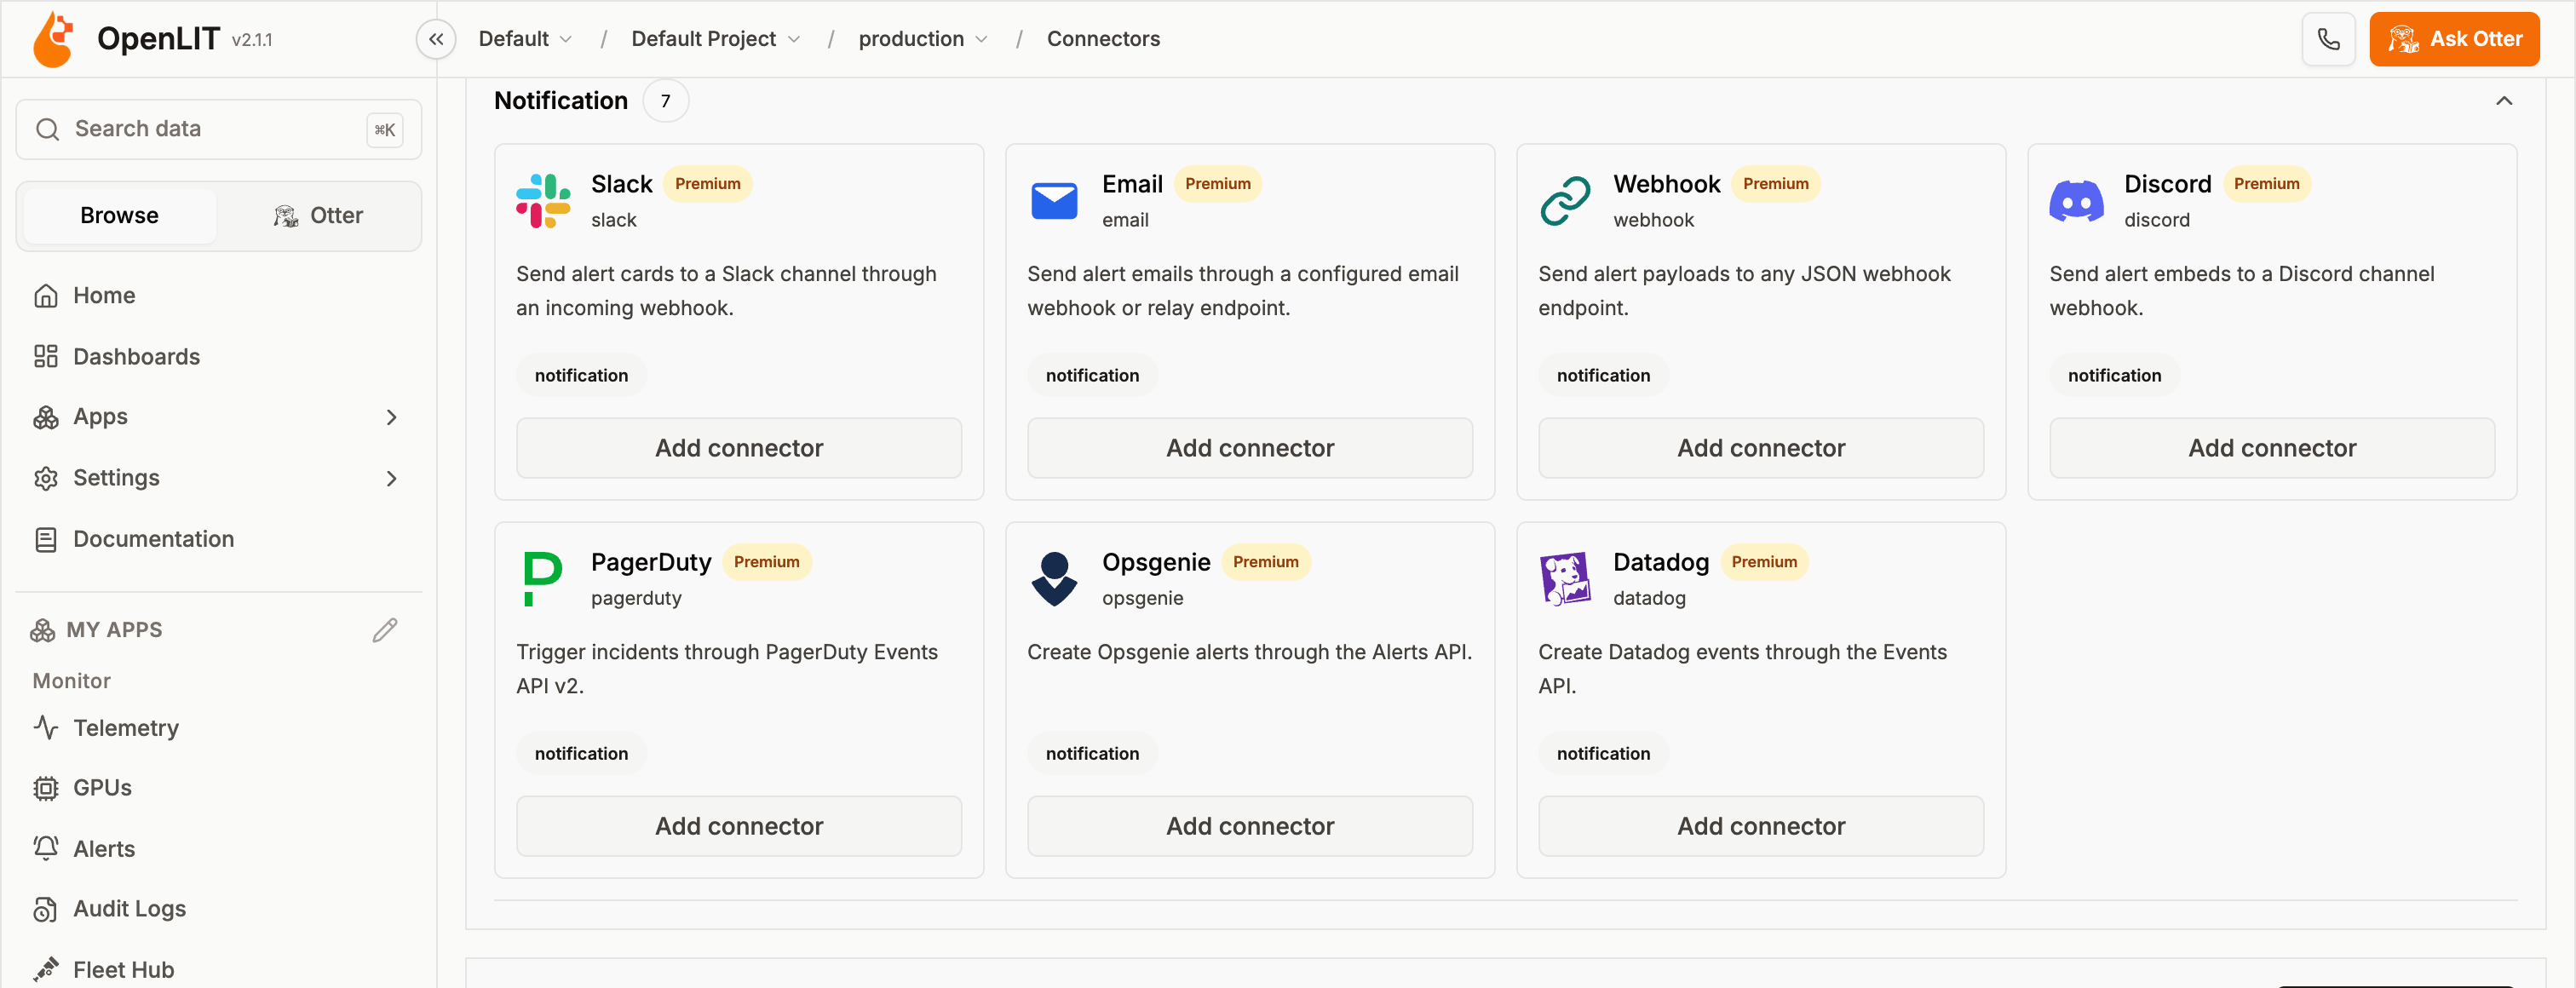Click the Ask Otter button
Image resolution: width=2576 pixels, height=988 pixels.
(2454, 39)
